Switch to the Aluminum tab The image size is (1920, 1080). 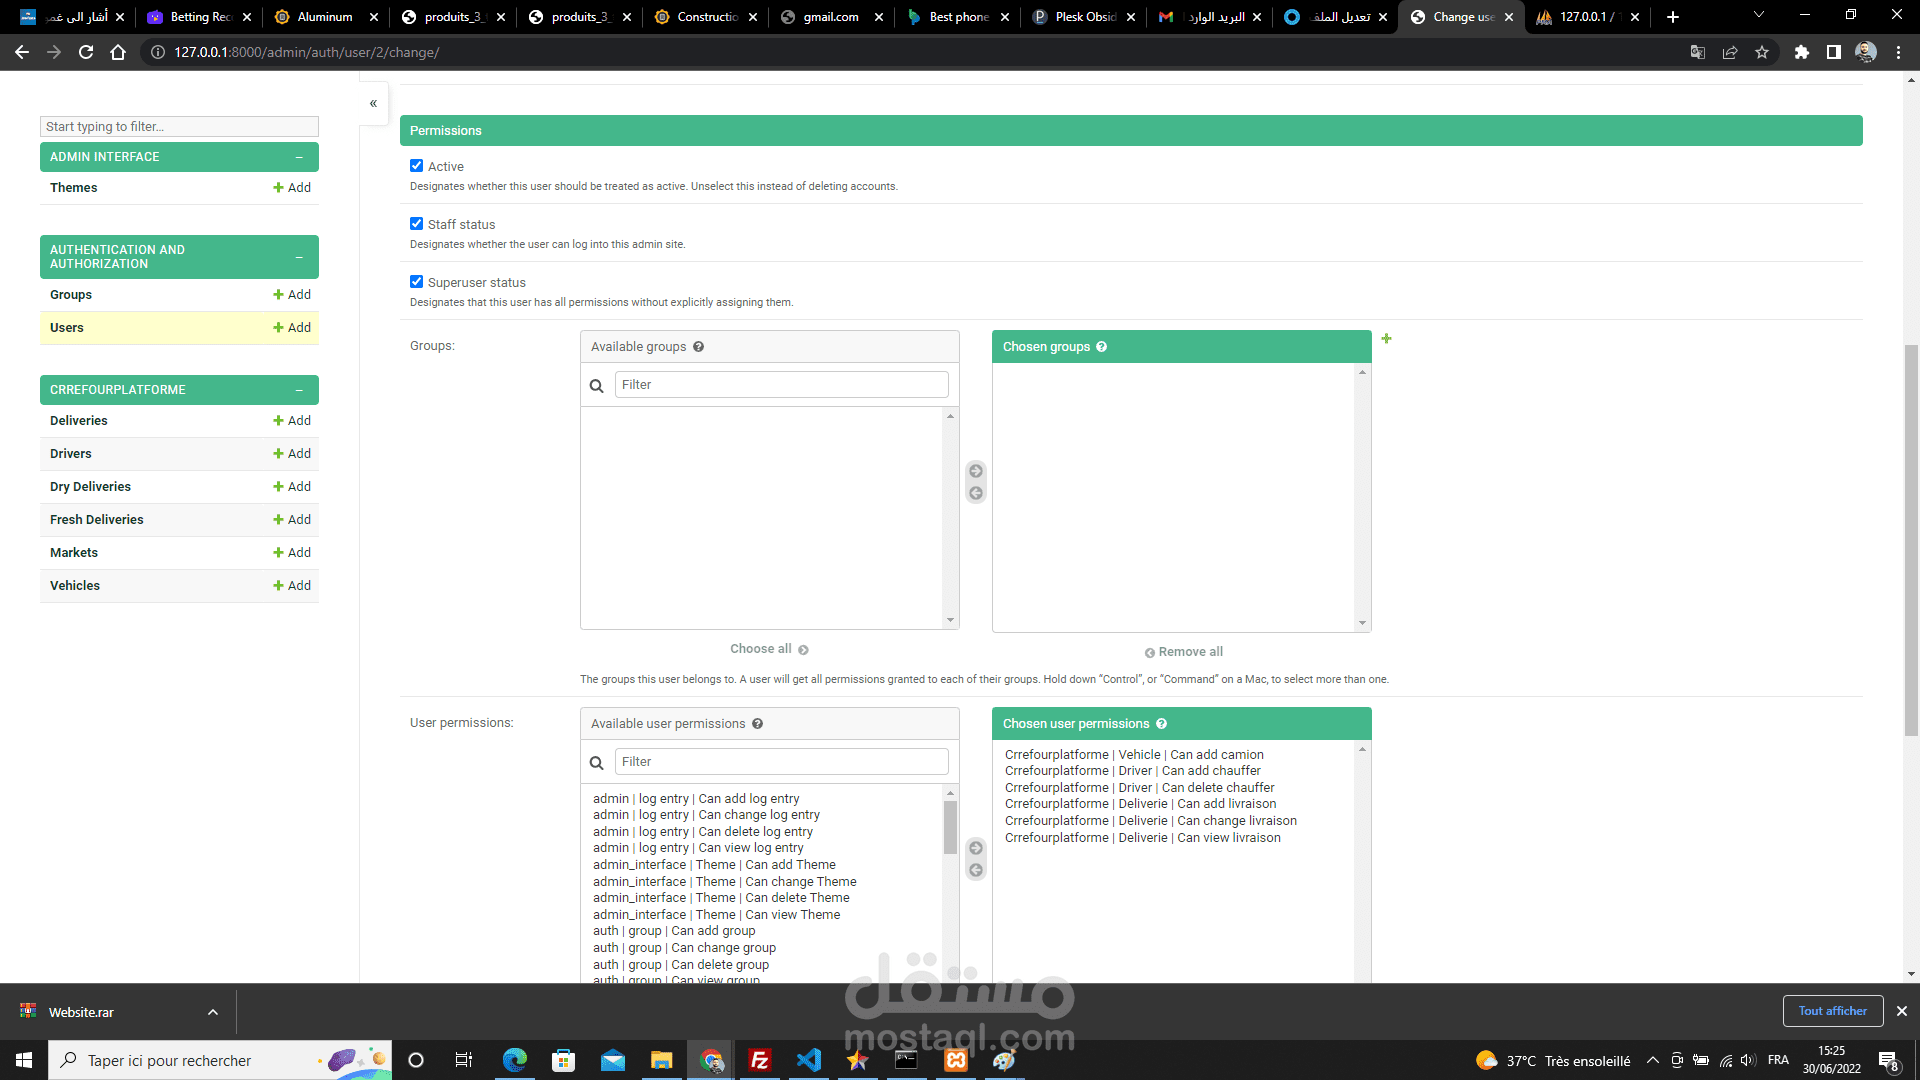[x=327, y=17]
